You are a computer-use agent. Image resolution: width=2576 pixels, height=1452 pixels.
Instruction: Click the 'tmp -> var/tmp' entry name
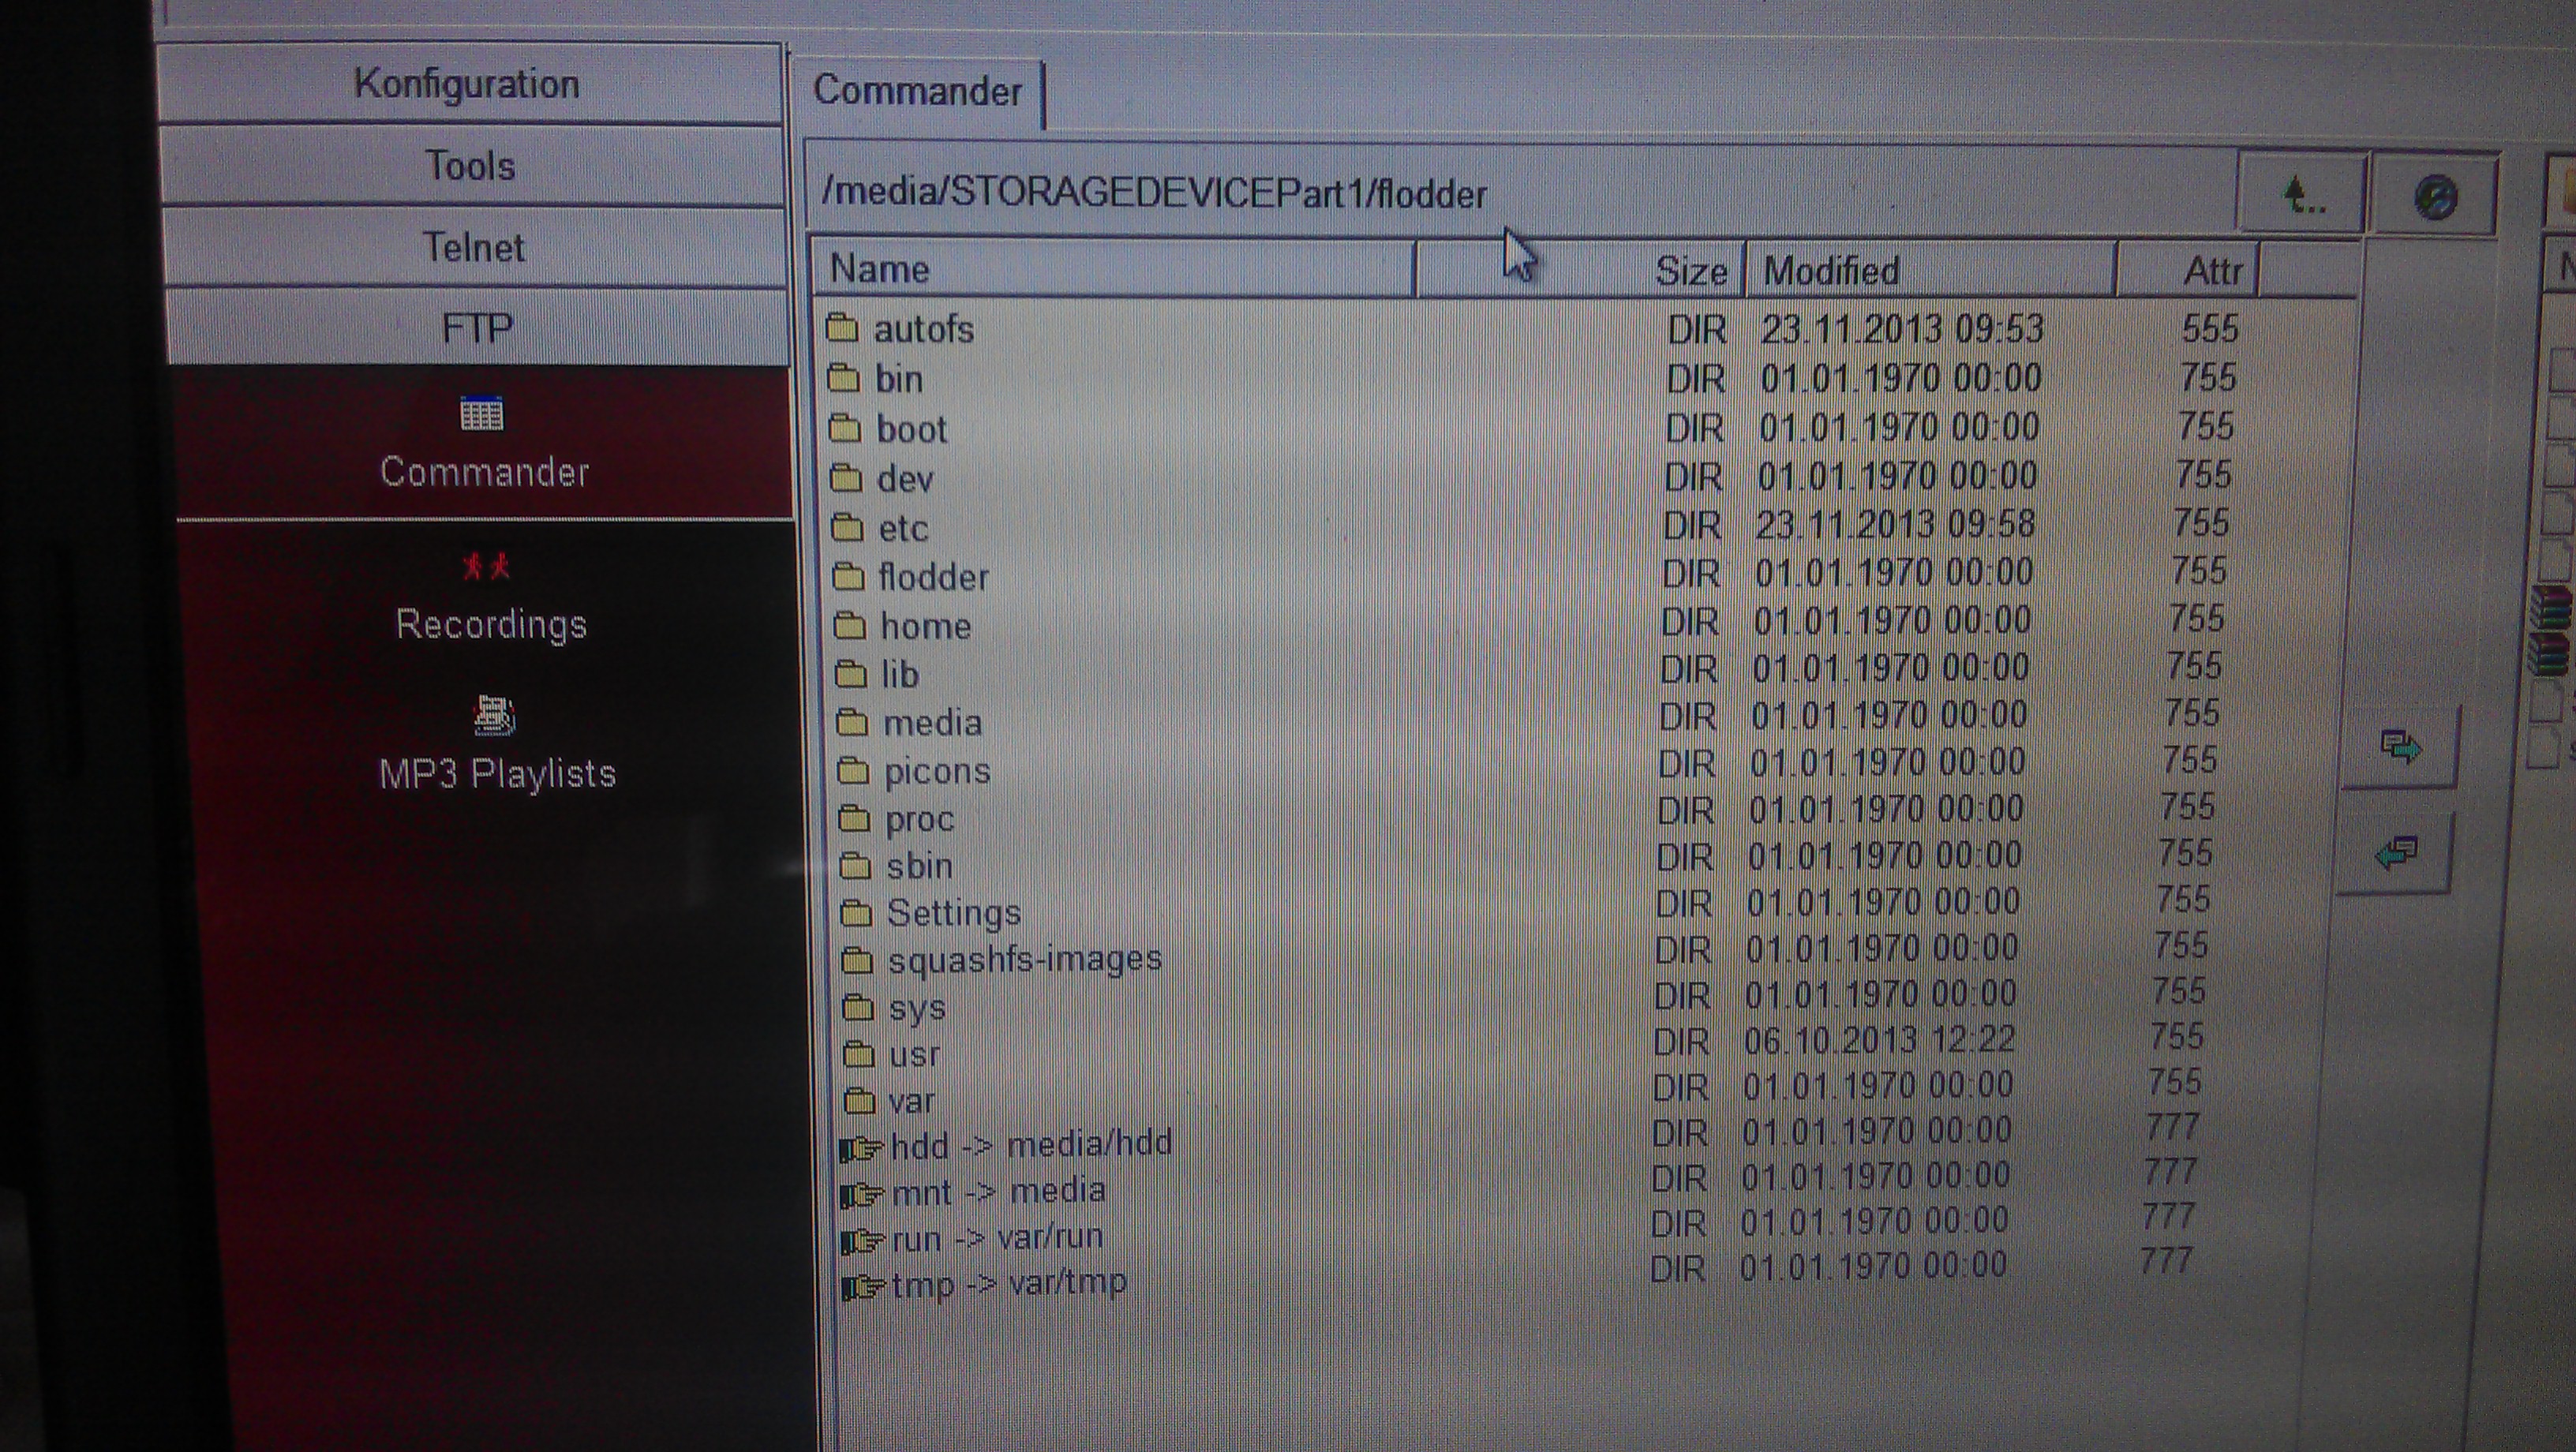1009,1284
